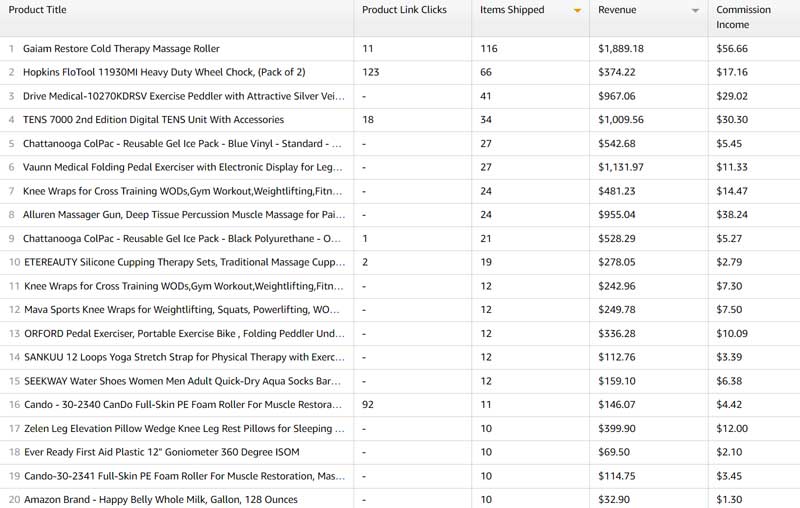This screenshot has height=508, width=800.
Task: Select Cando-30-2341 Foam Roller title
Action: [184, 475]
